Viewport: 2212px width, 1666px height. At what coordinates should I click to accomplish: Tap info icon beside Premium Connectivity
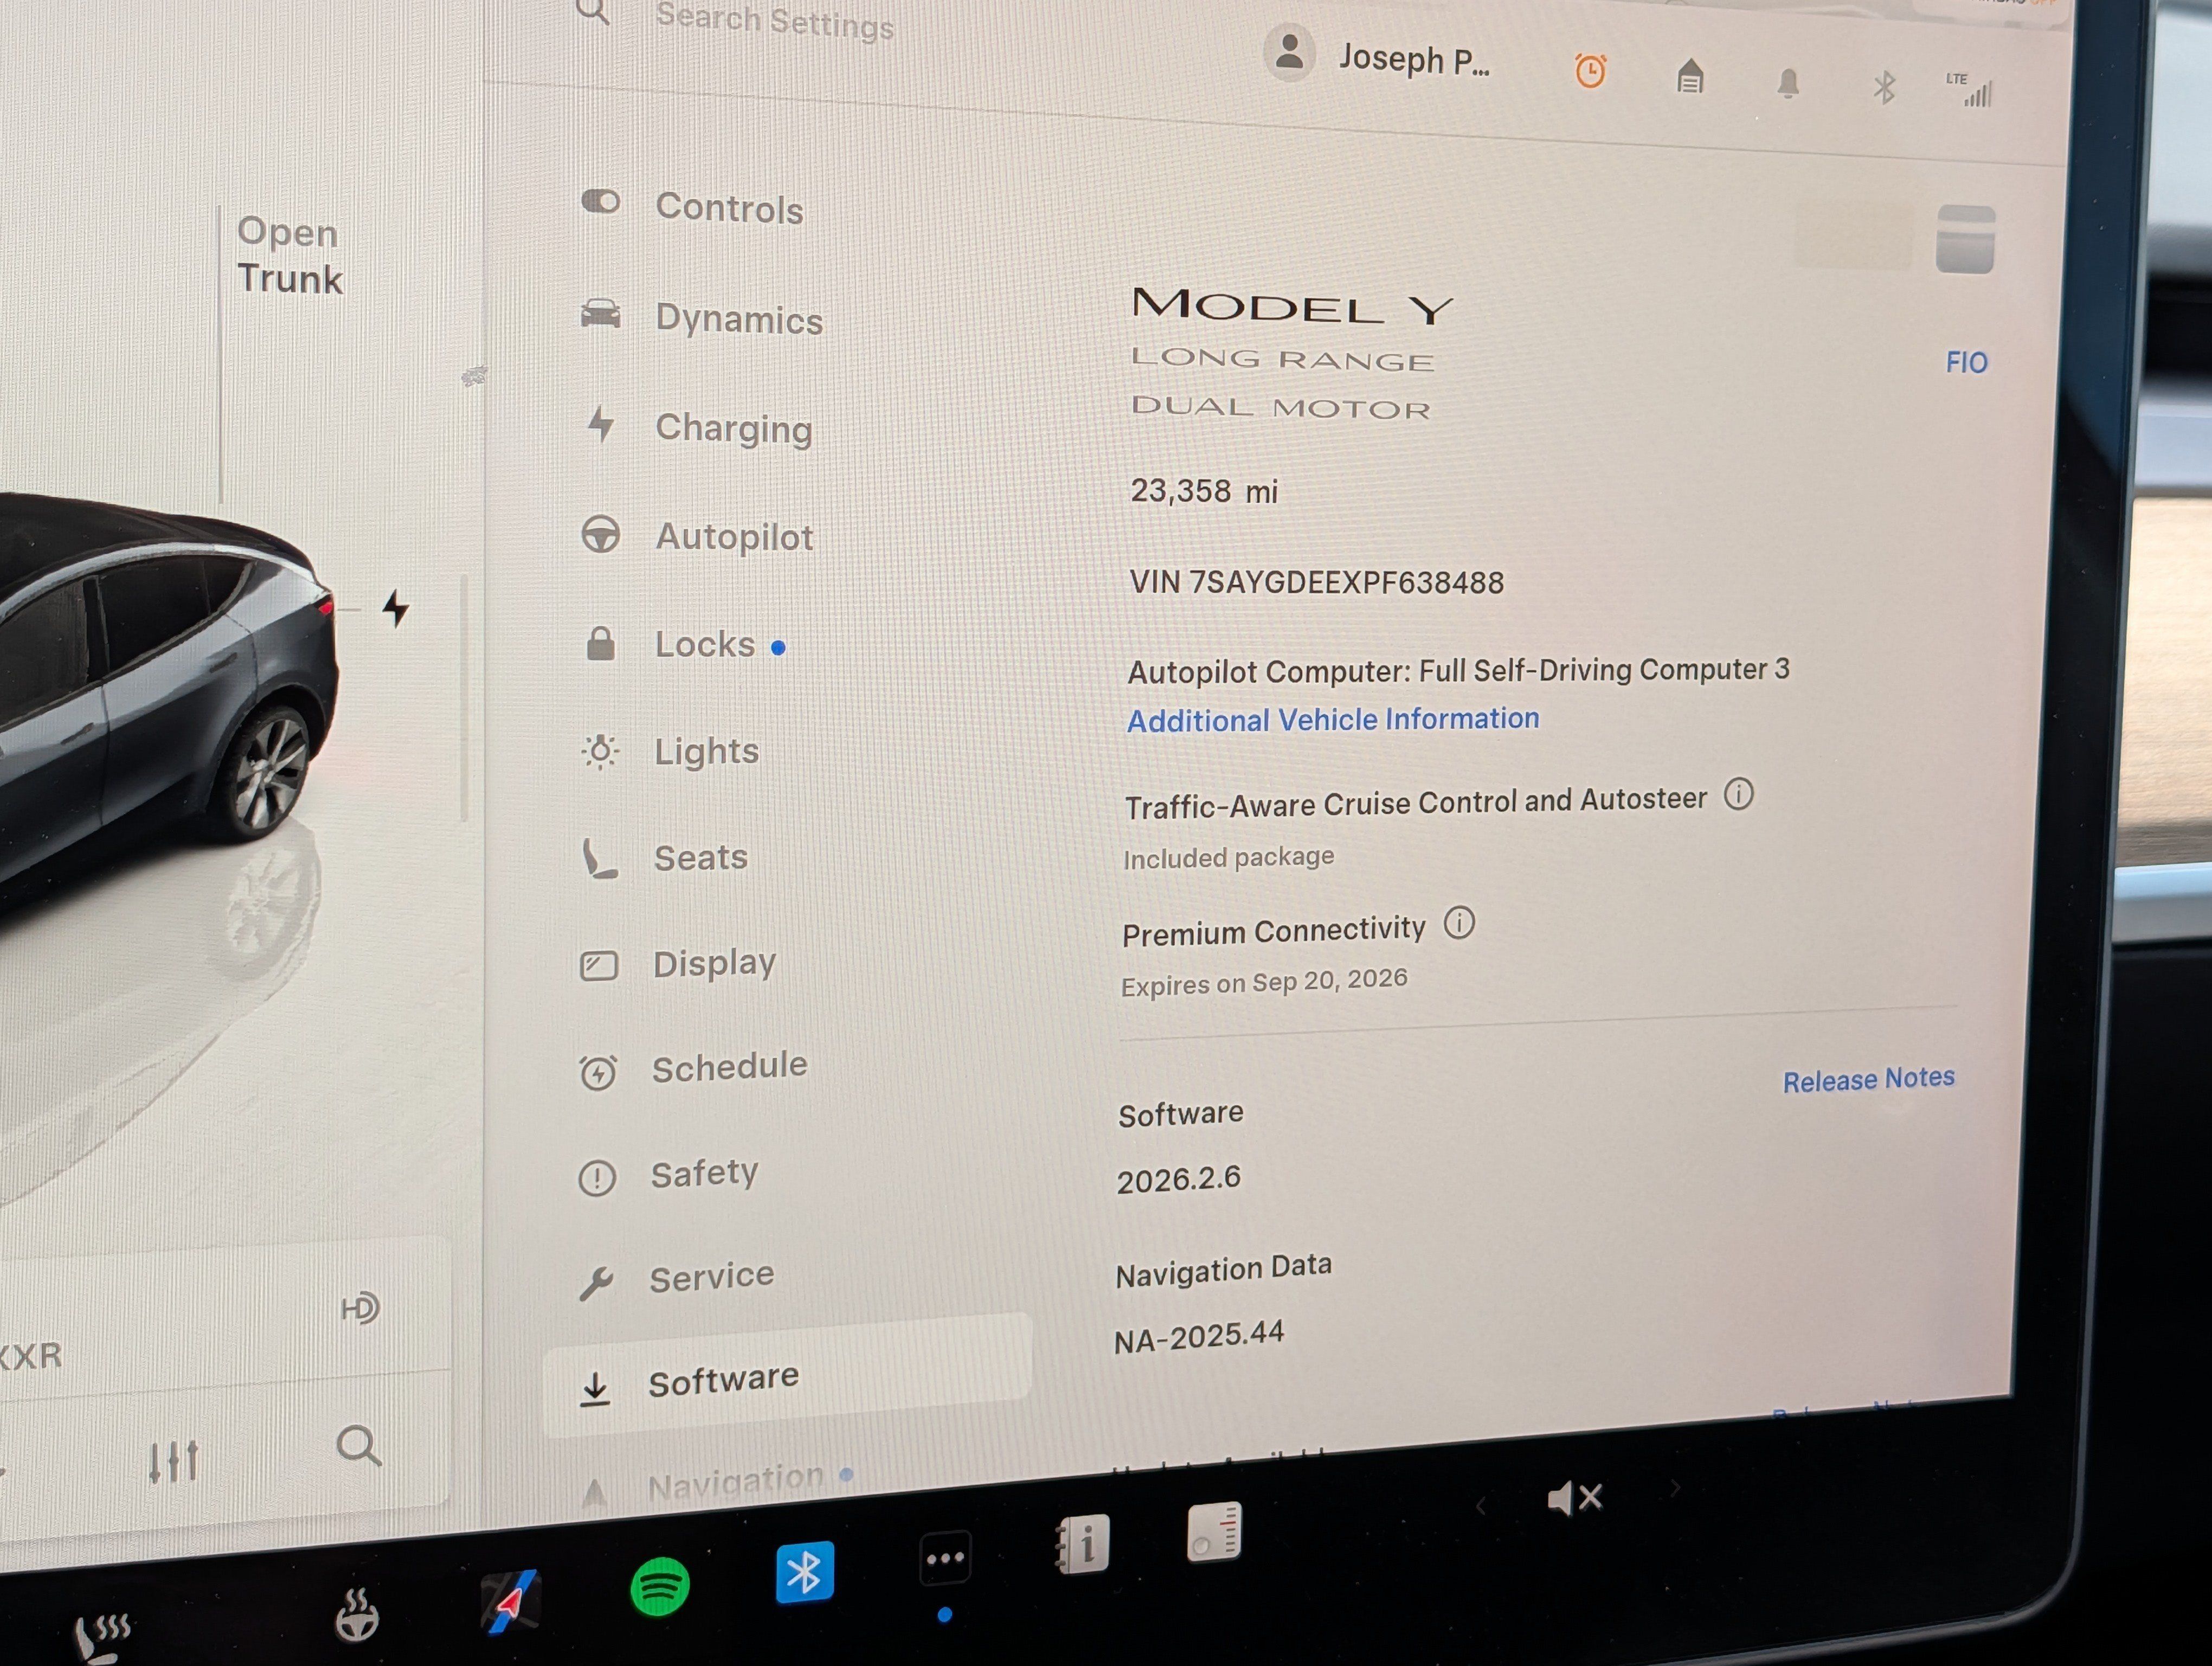pos(1459,922)
